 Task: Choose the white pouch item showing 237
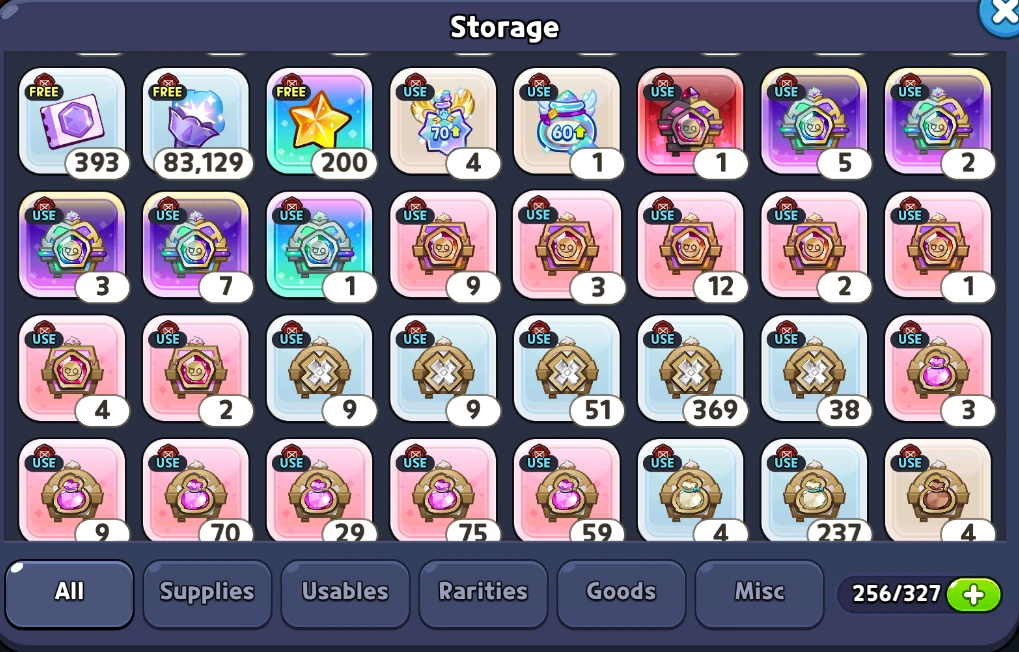click(814, 490)
